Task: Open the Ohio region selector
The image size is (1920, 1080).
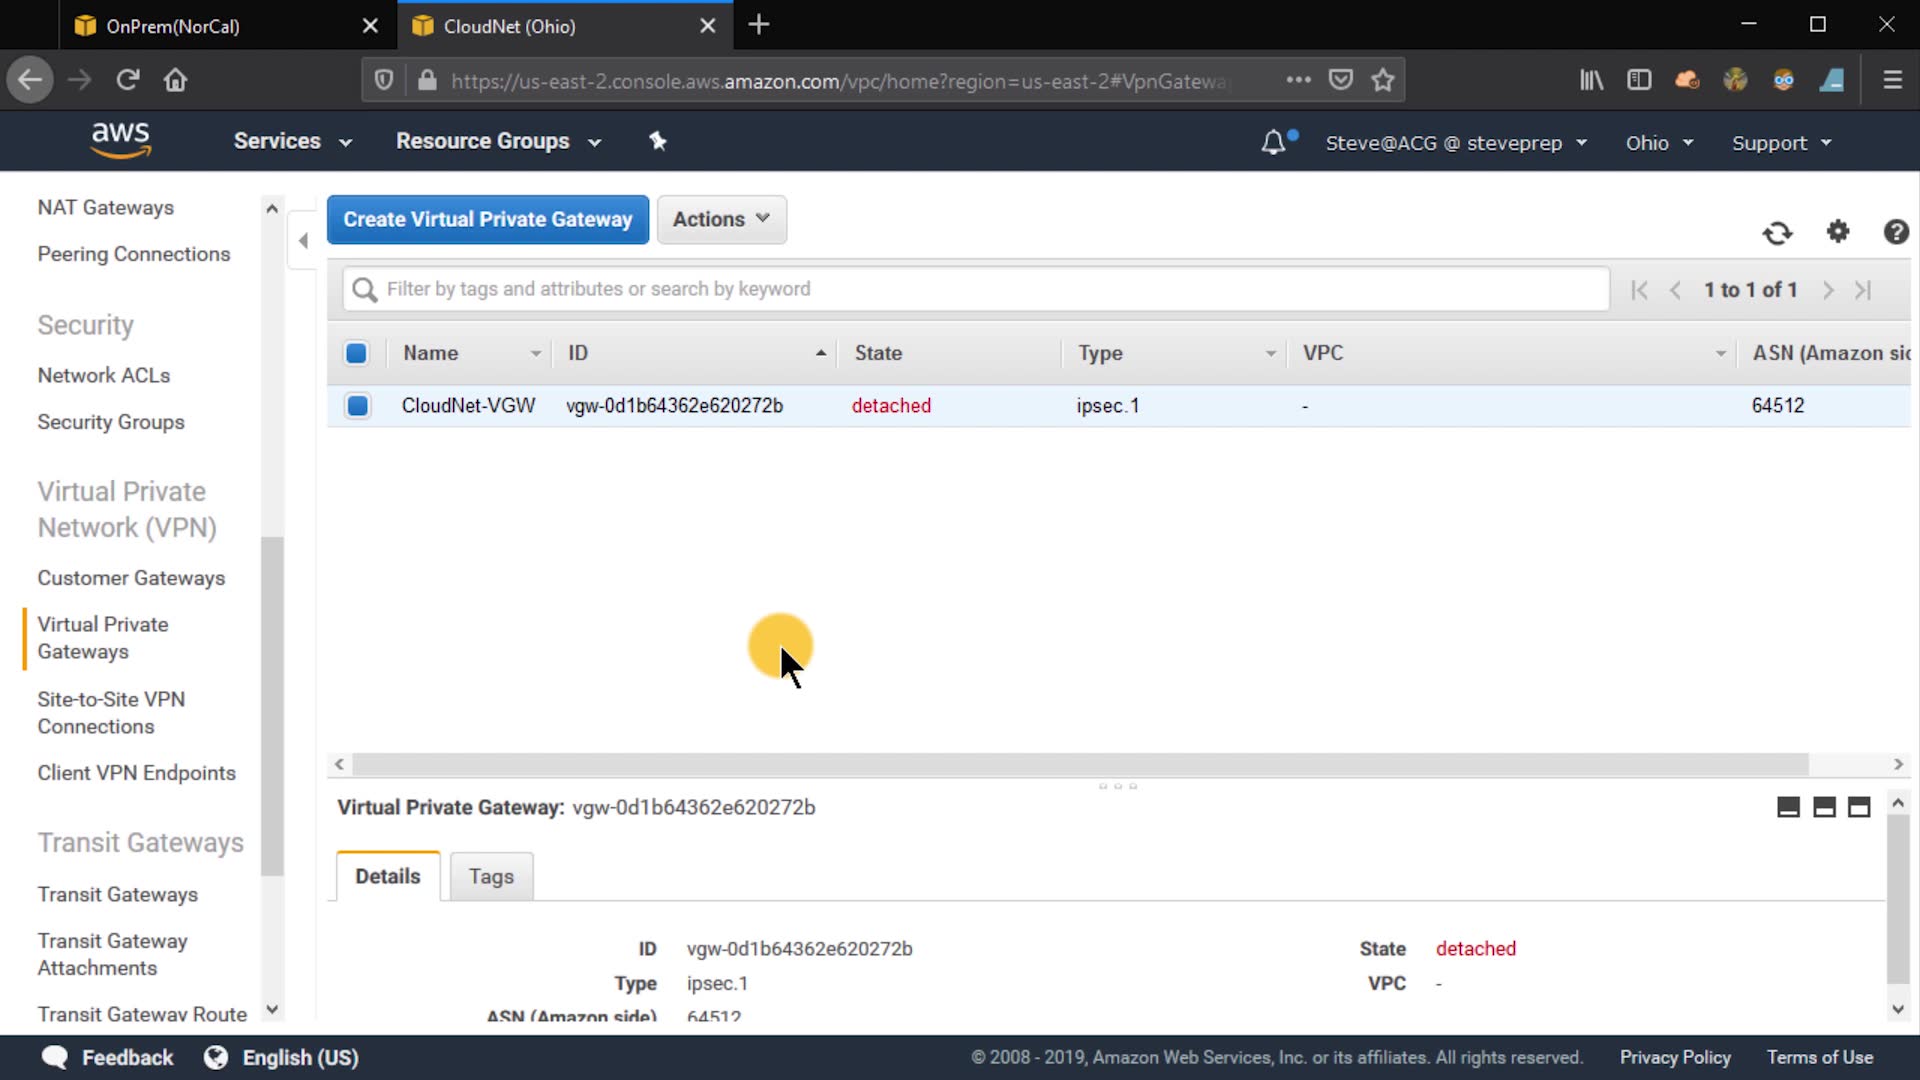Action: click(x=1658, y=143)
